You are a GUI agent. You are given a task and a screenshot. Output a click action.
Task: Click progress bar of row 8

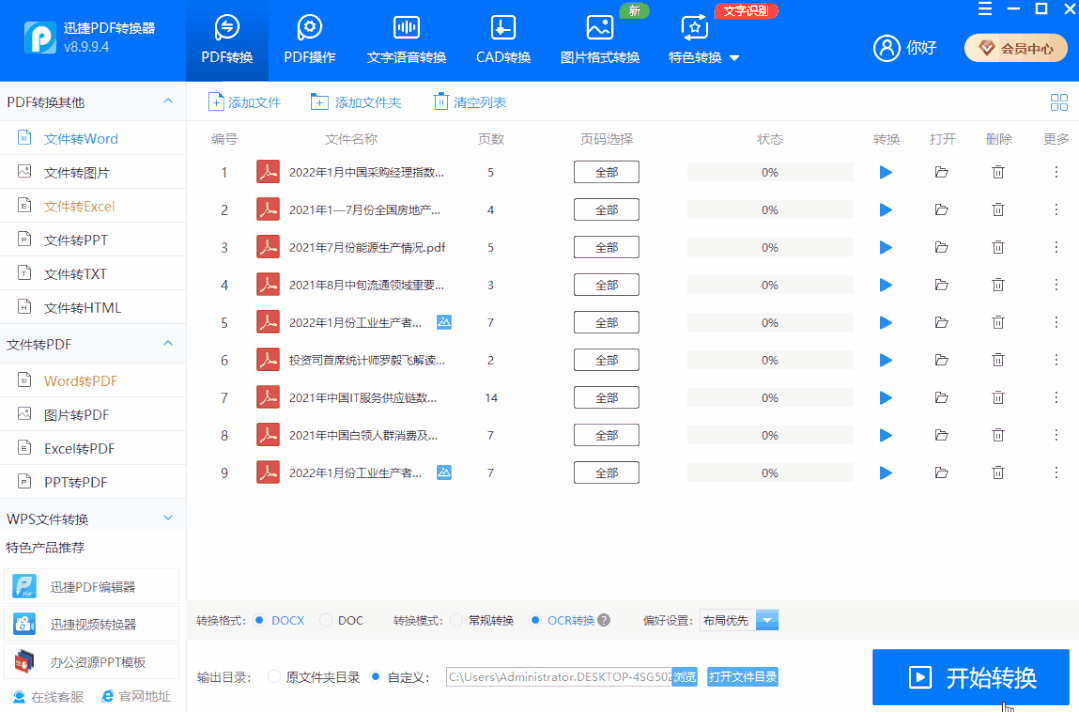coord(770,435)
